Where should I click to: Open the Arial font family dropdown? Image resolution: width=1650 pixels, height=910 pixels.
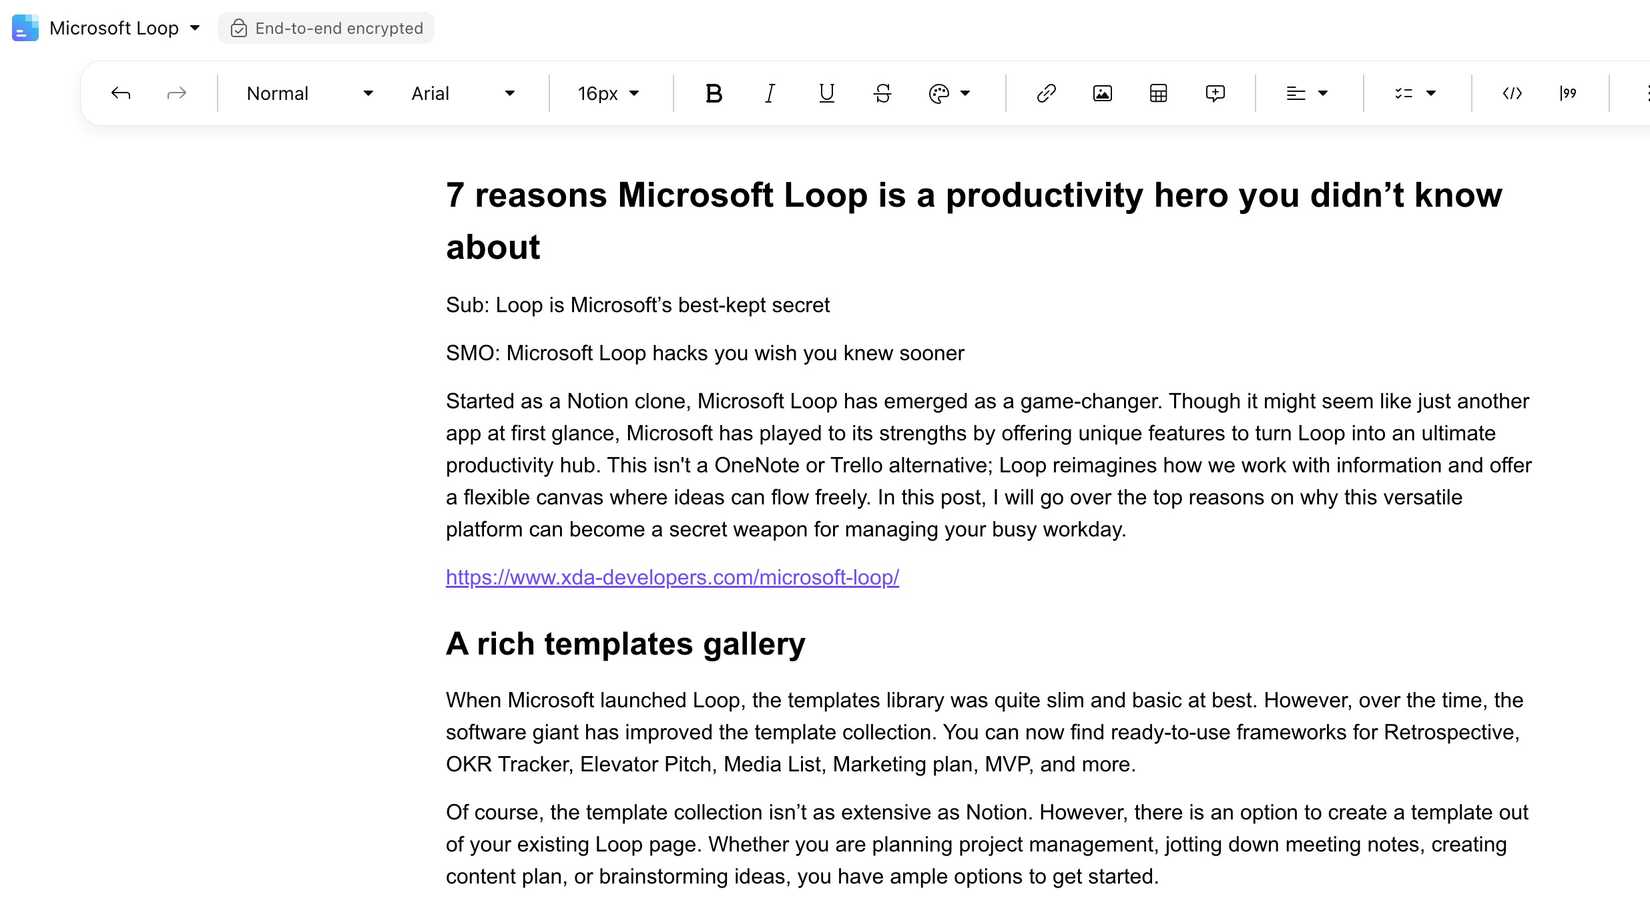click(x=463, y=93)
